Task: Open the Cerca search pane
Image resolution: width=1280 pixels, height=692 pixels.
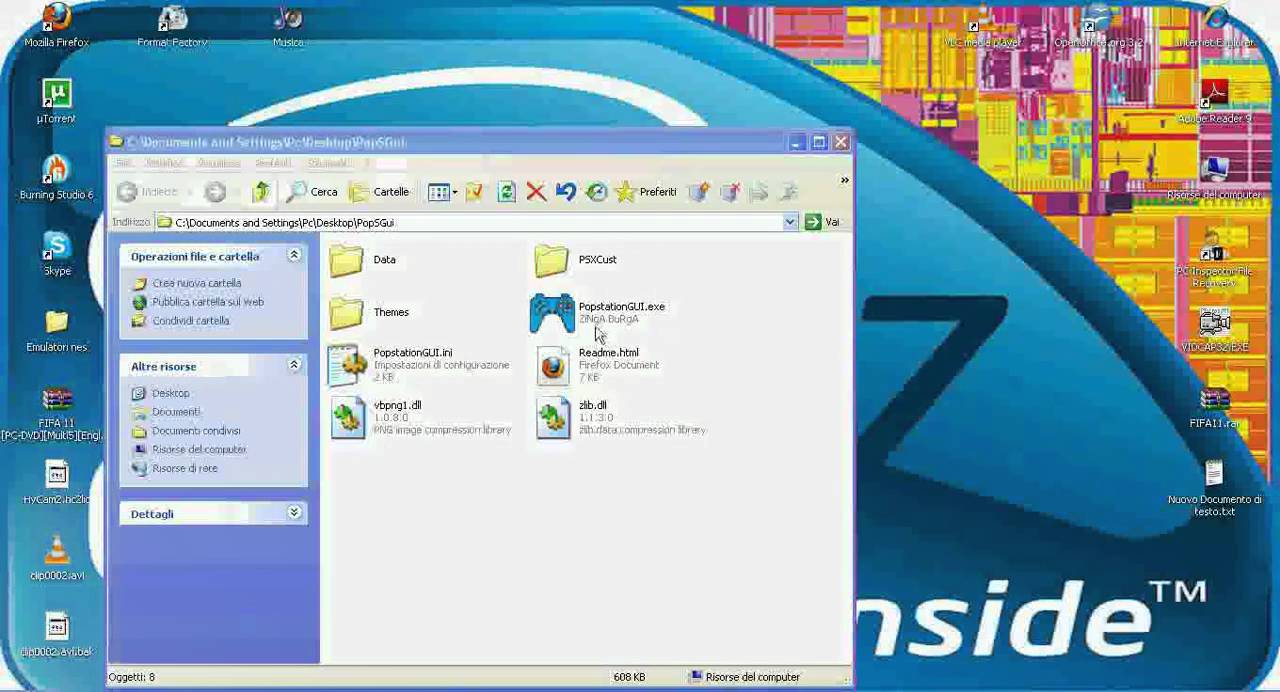Action: pos(312,192)
